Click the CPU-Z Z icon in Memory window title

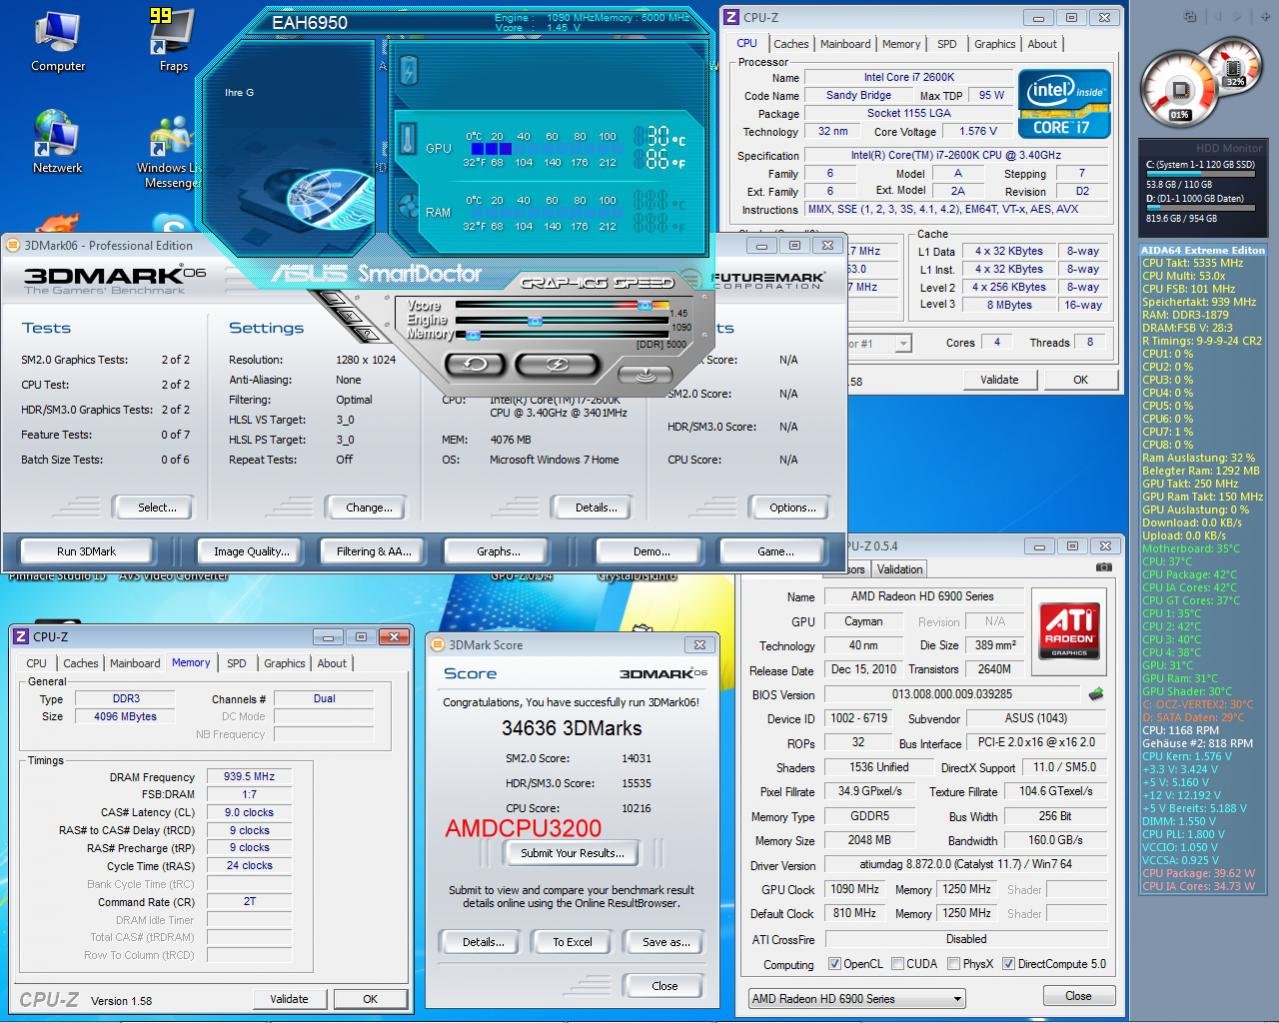21,636
